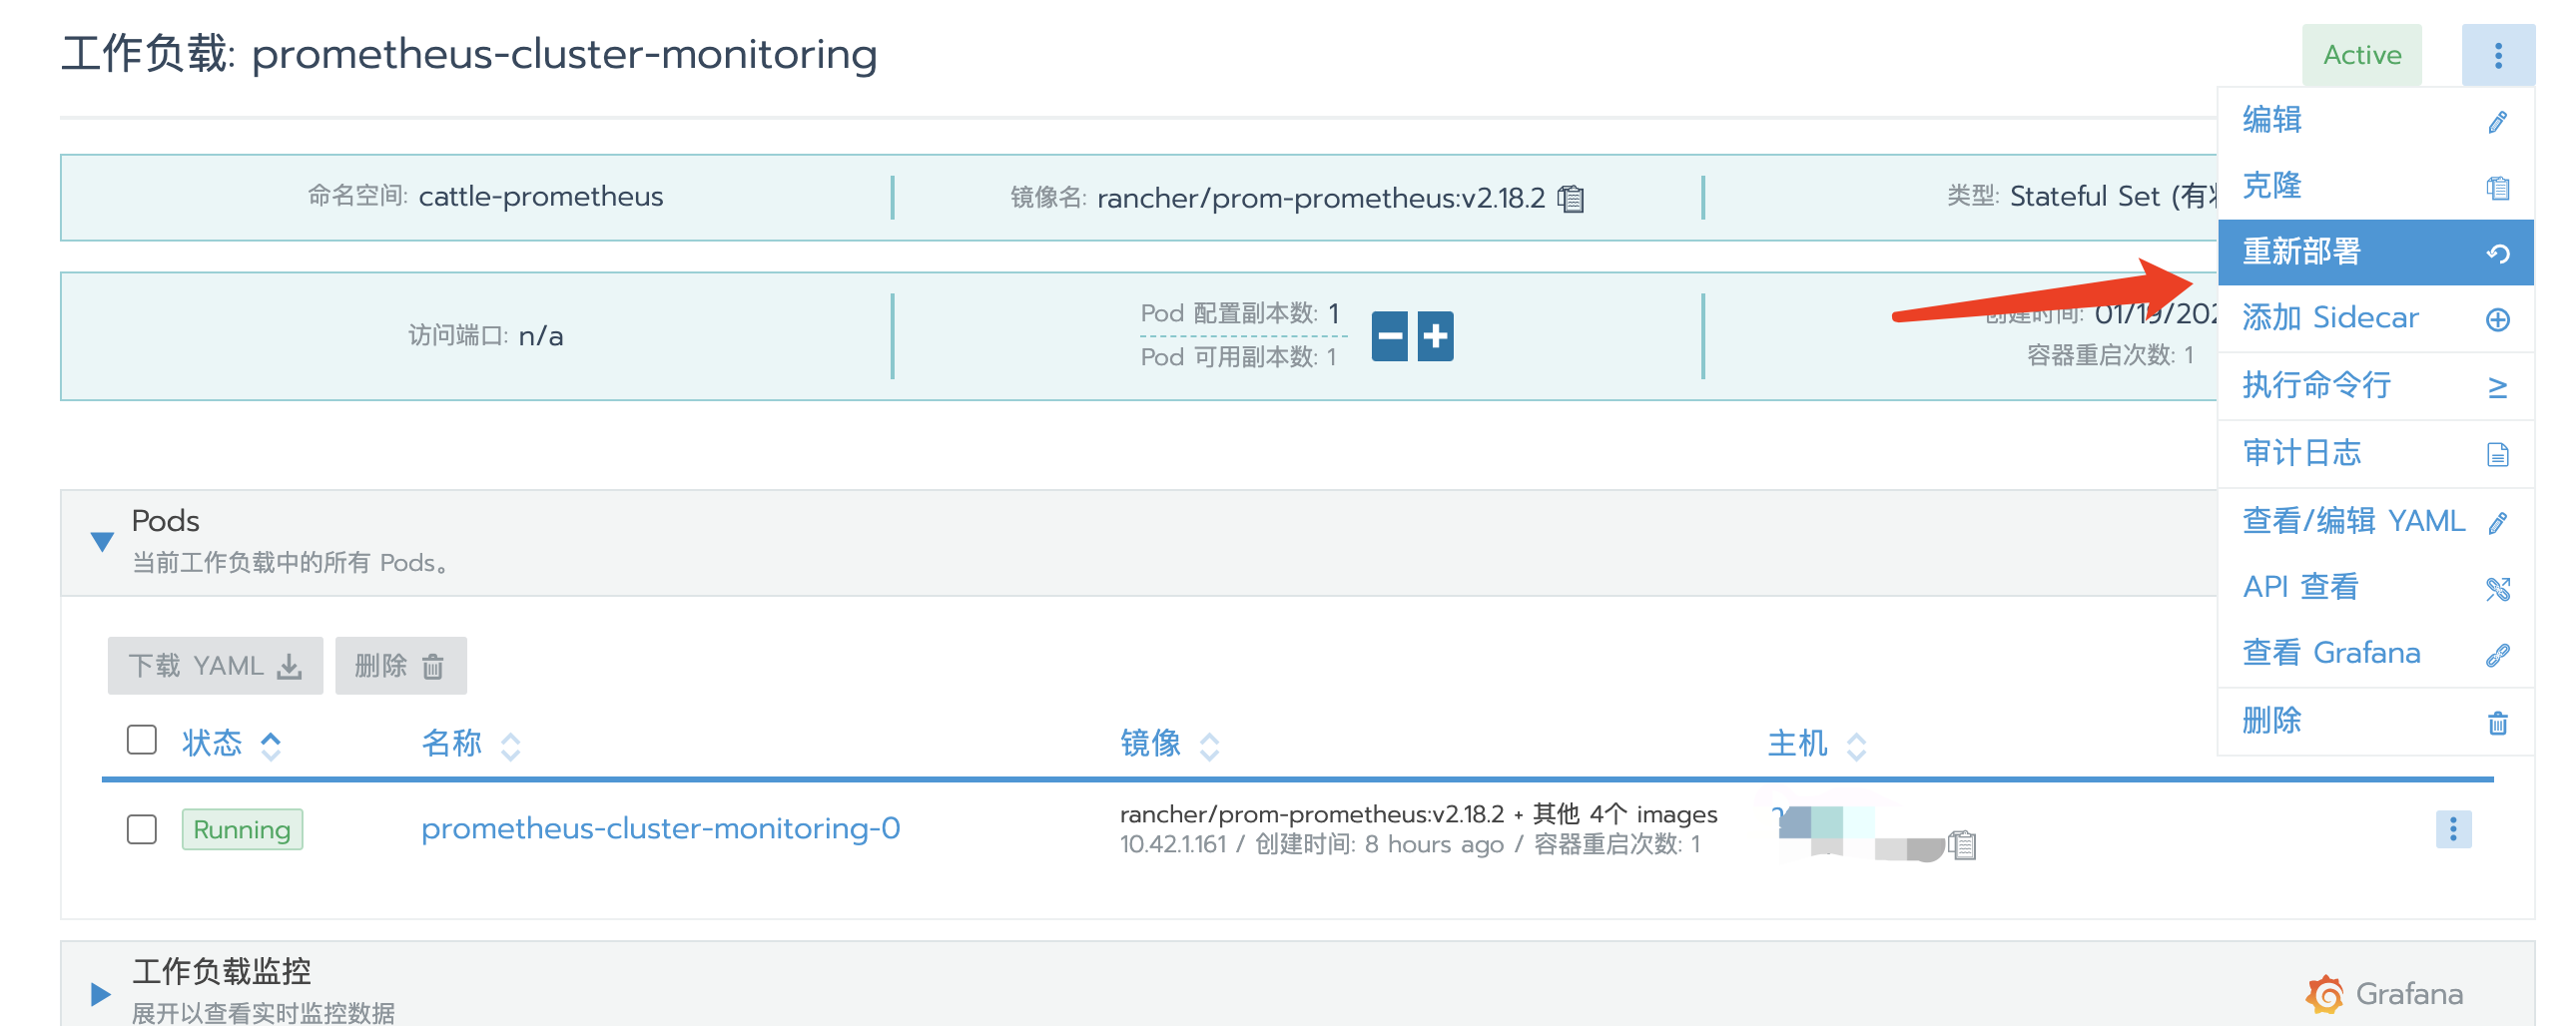Click the circular arrow redeploy icon
This screenshot has width=2576, height=1026.
2497,254
